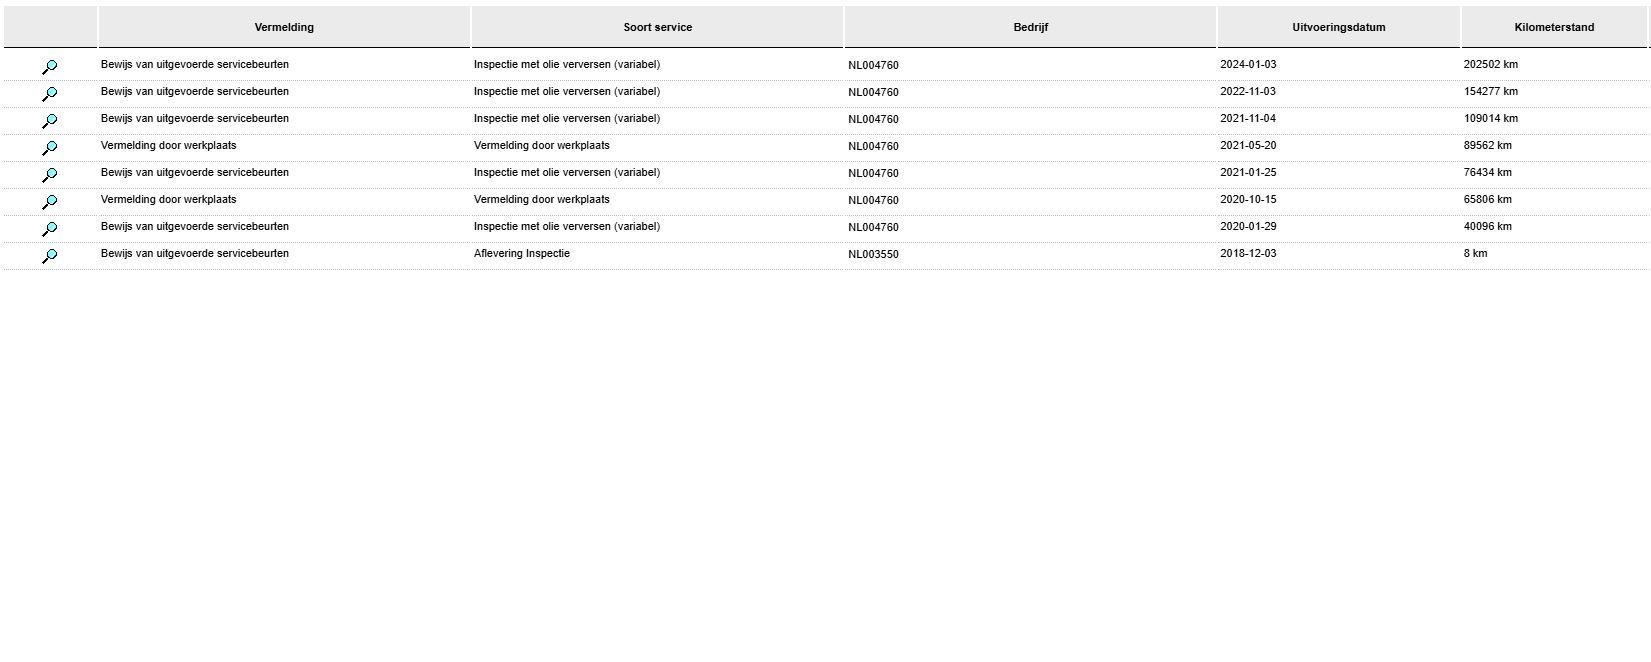This screenshot has width=1651, height=662.
Task: Click the Soort service column header
Action: [657, 28]
